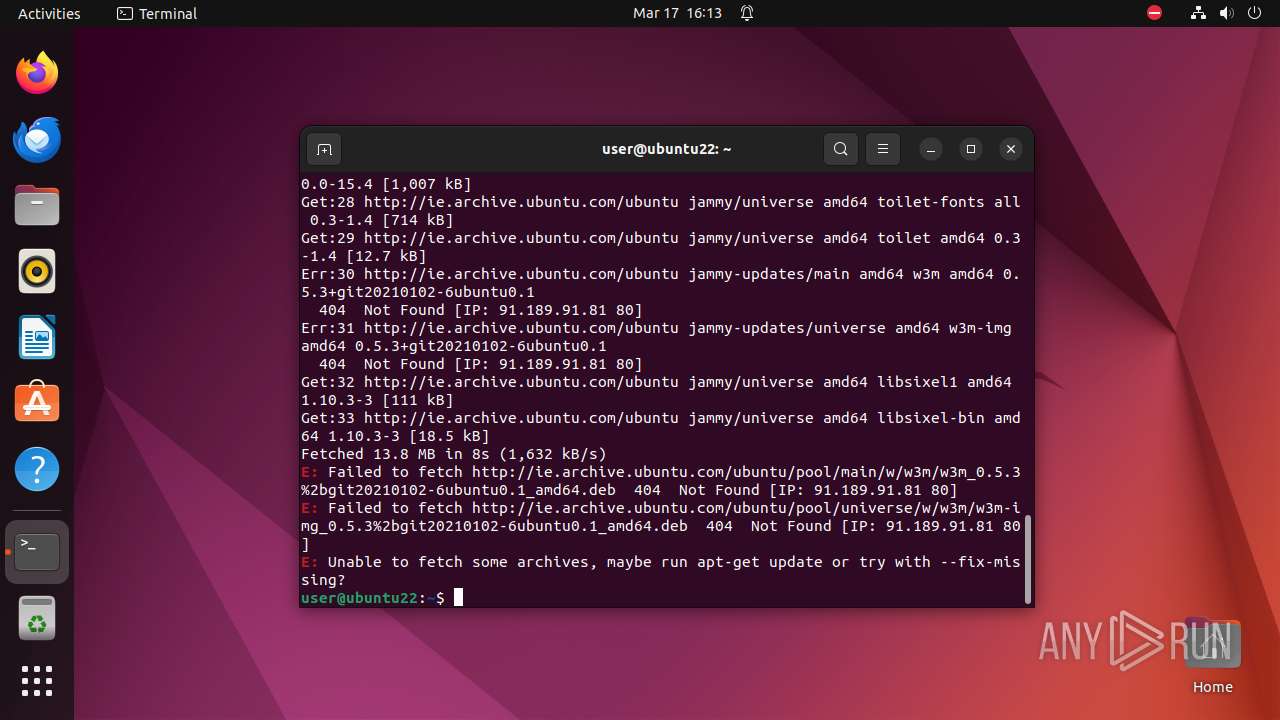Minimize the terminal window
The height and width of the screenshot is (720, 1280).
point(930,149)
